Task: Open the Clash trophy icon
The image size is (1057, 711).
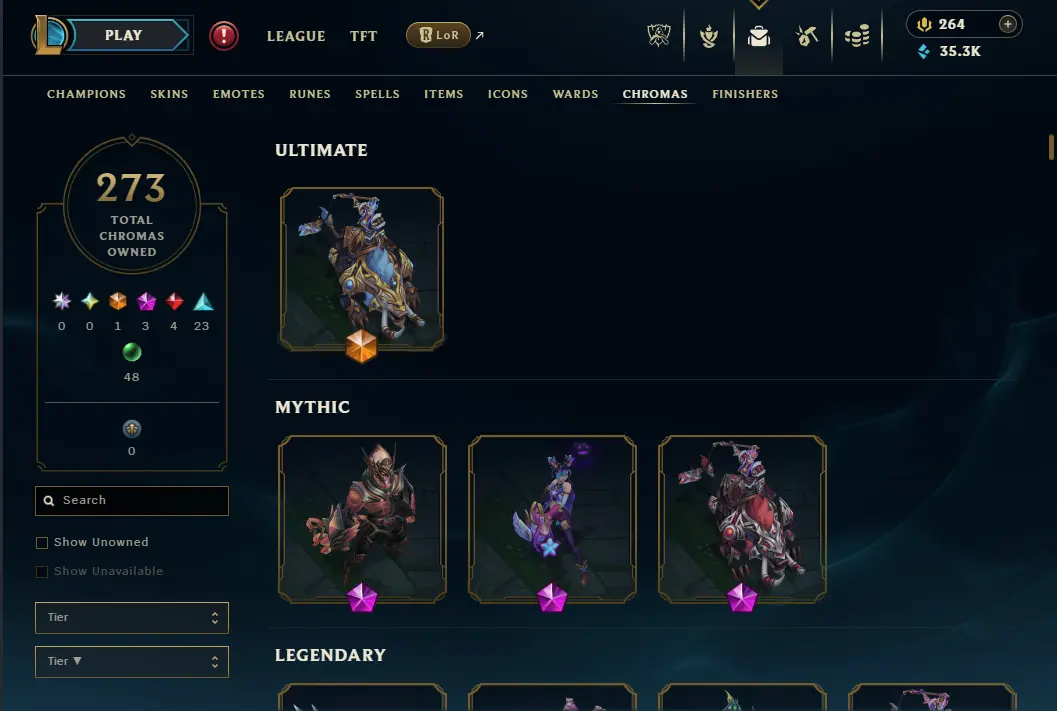Action: click(659, 36)
